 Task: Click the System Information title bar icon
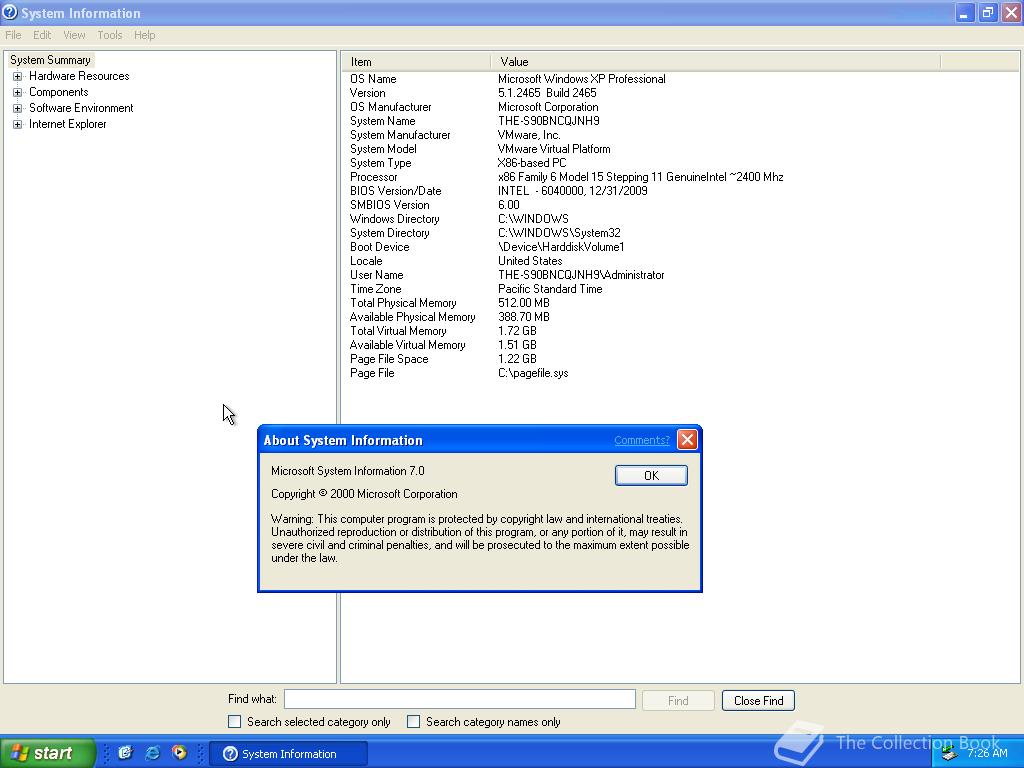9,12
